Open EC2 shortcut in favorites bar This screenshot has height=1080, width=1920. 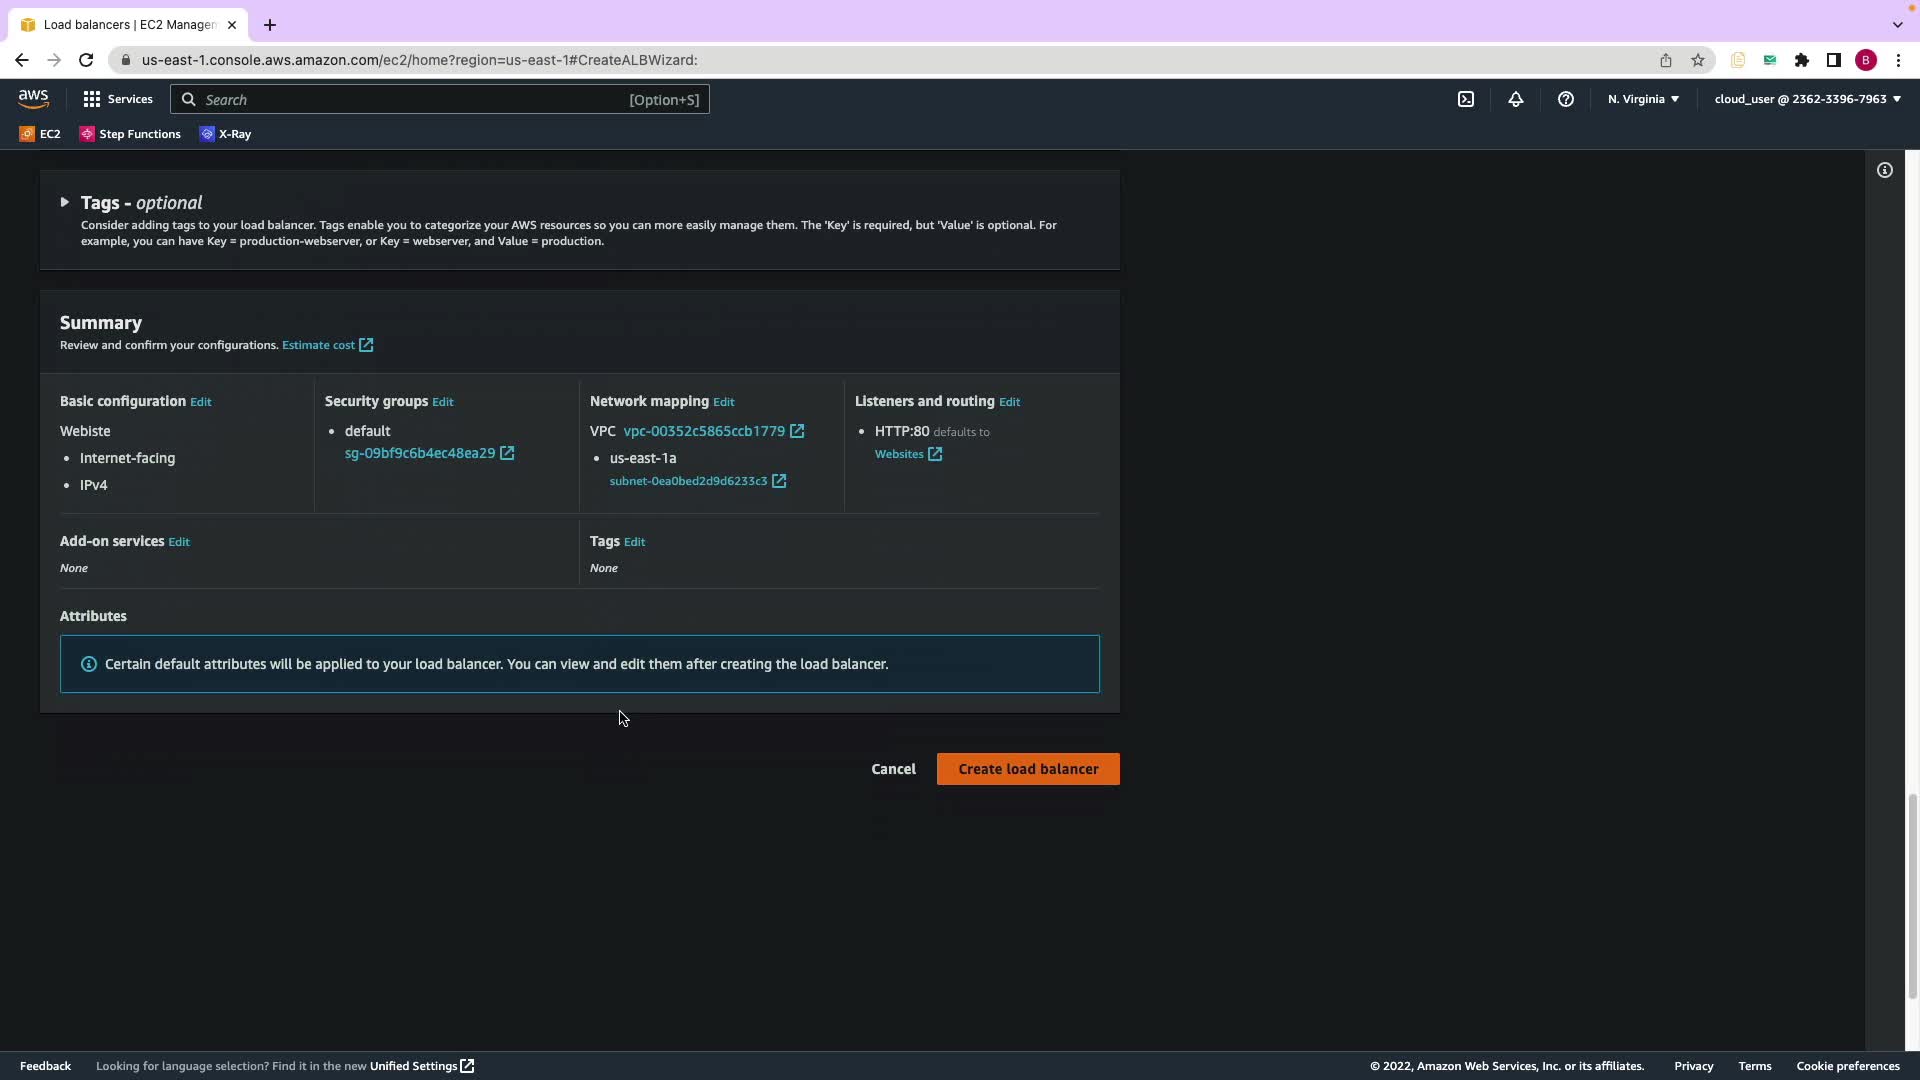[x=40, y=134]
